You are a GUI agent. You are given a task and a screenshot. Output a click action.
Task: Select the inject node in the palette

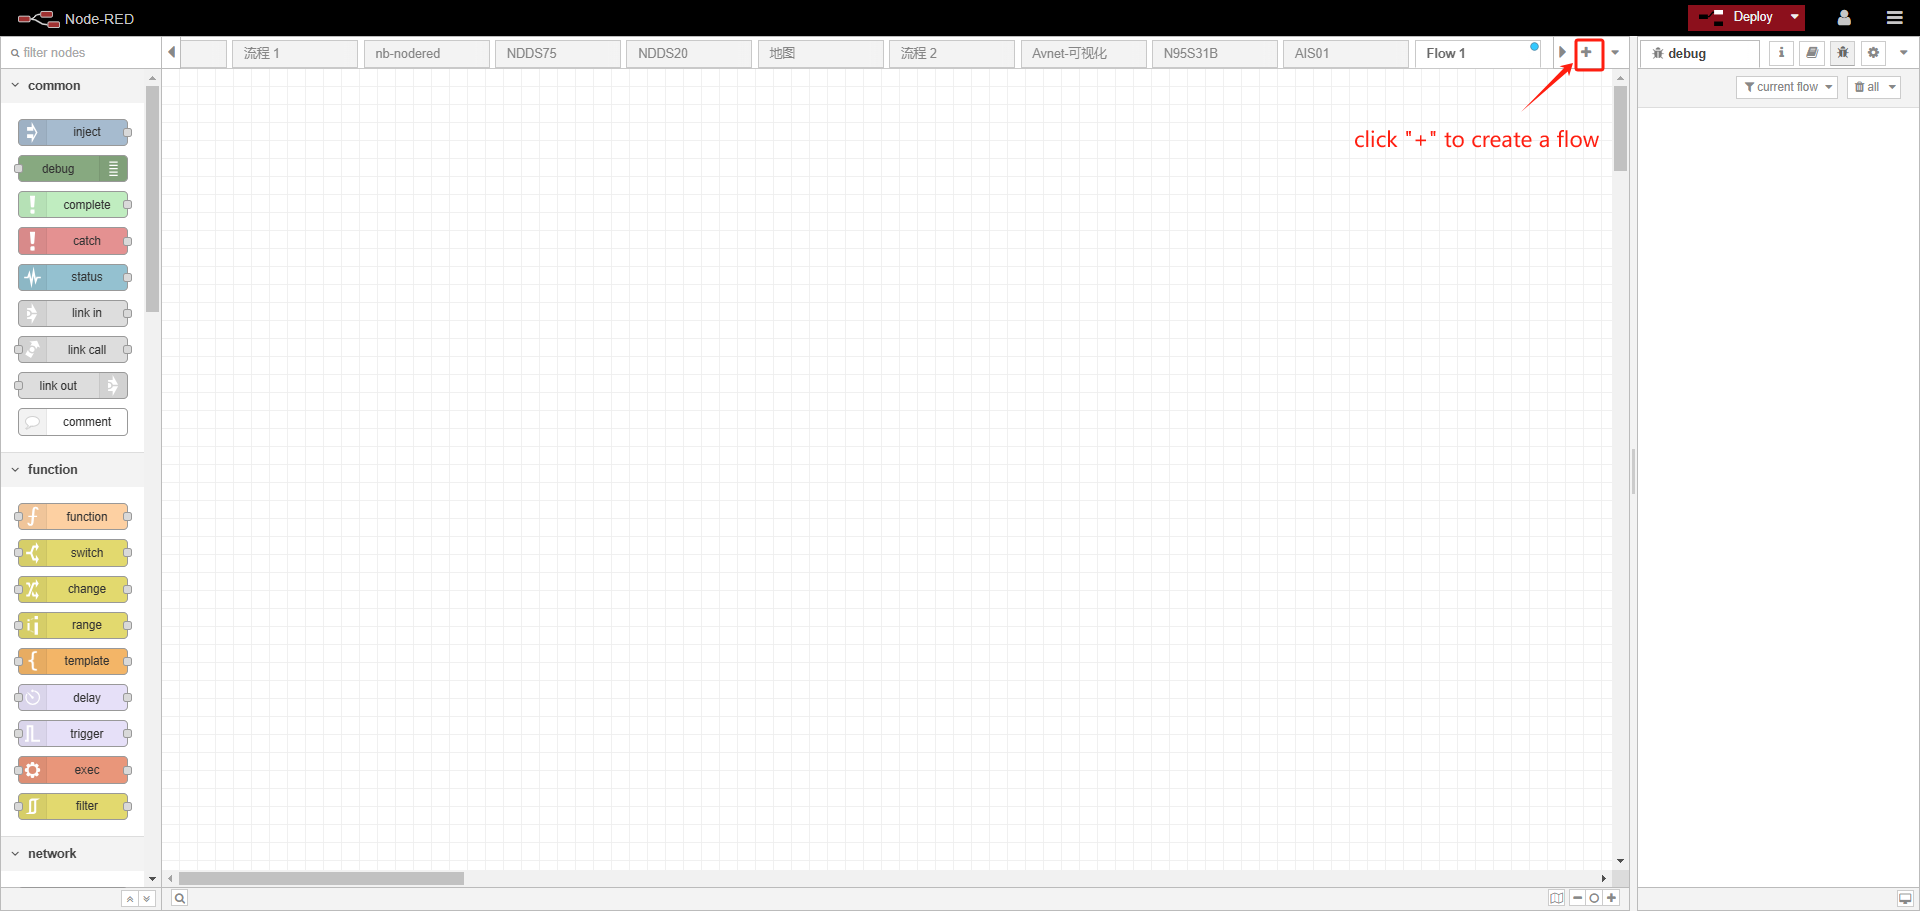73,132
